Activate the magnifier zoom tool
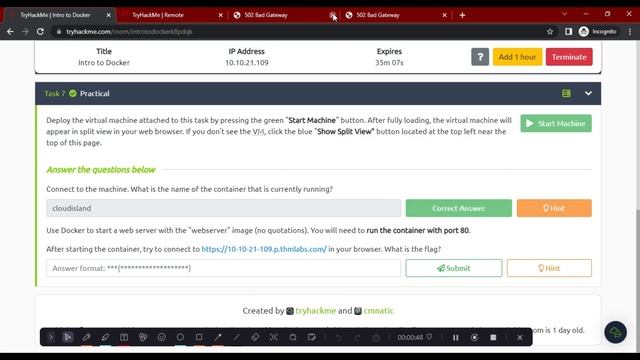This screenshot has height=360, width=640. (293, 337)
